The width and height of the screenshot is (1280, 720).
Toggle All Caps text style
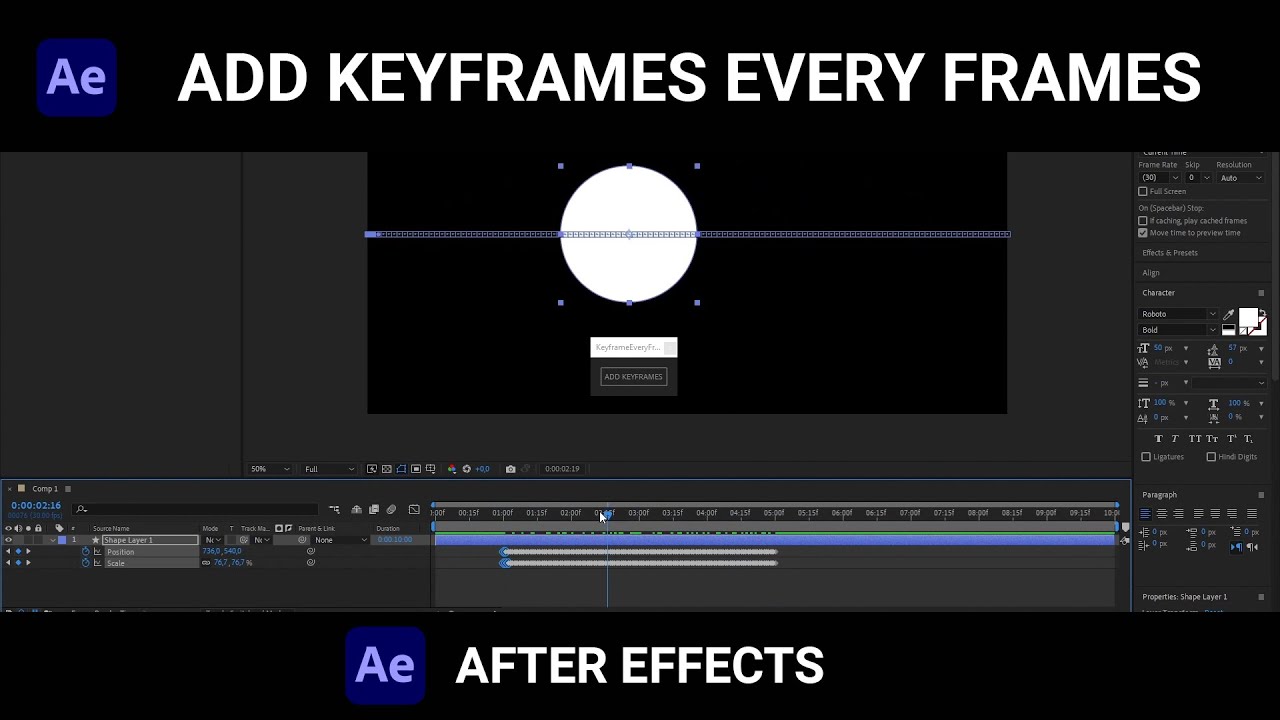tap(1195, 439)
